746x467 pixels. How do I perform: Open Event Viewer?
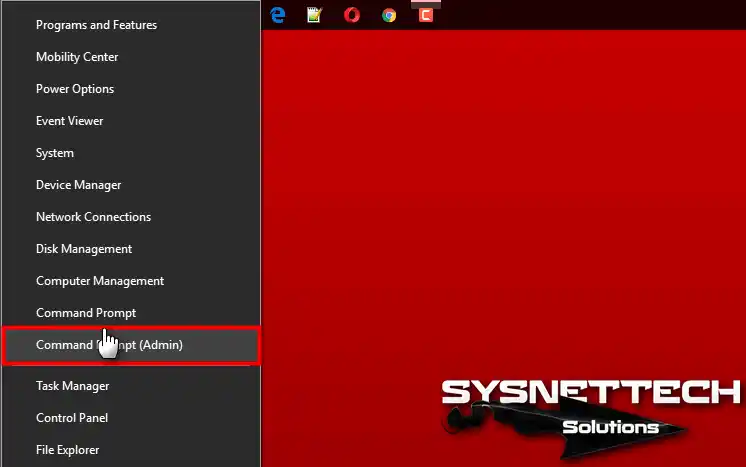131,121
